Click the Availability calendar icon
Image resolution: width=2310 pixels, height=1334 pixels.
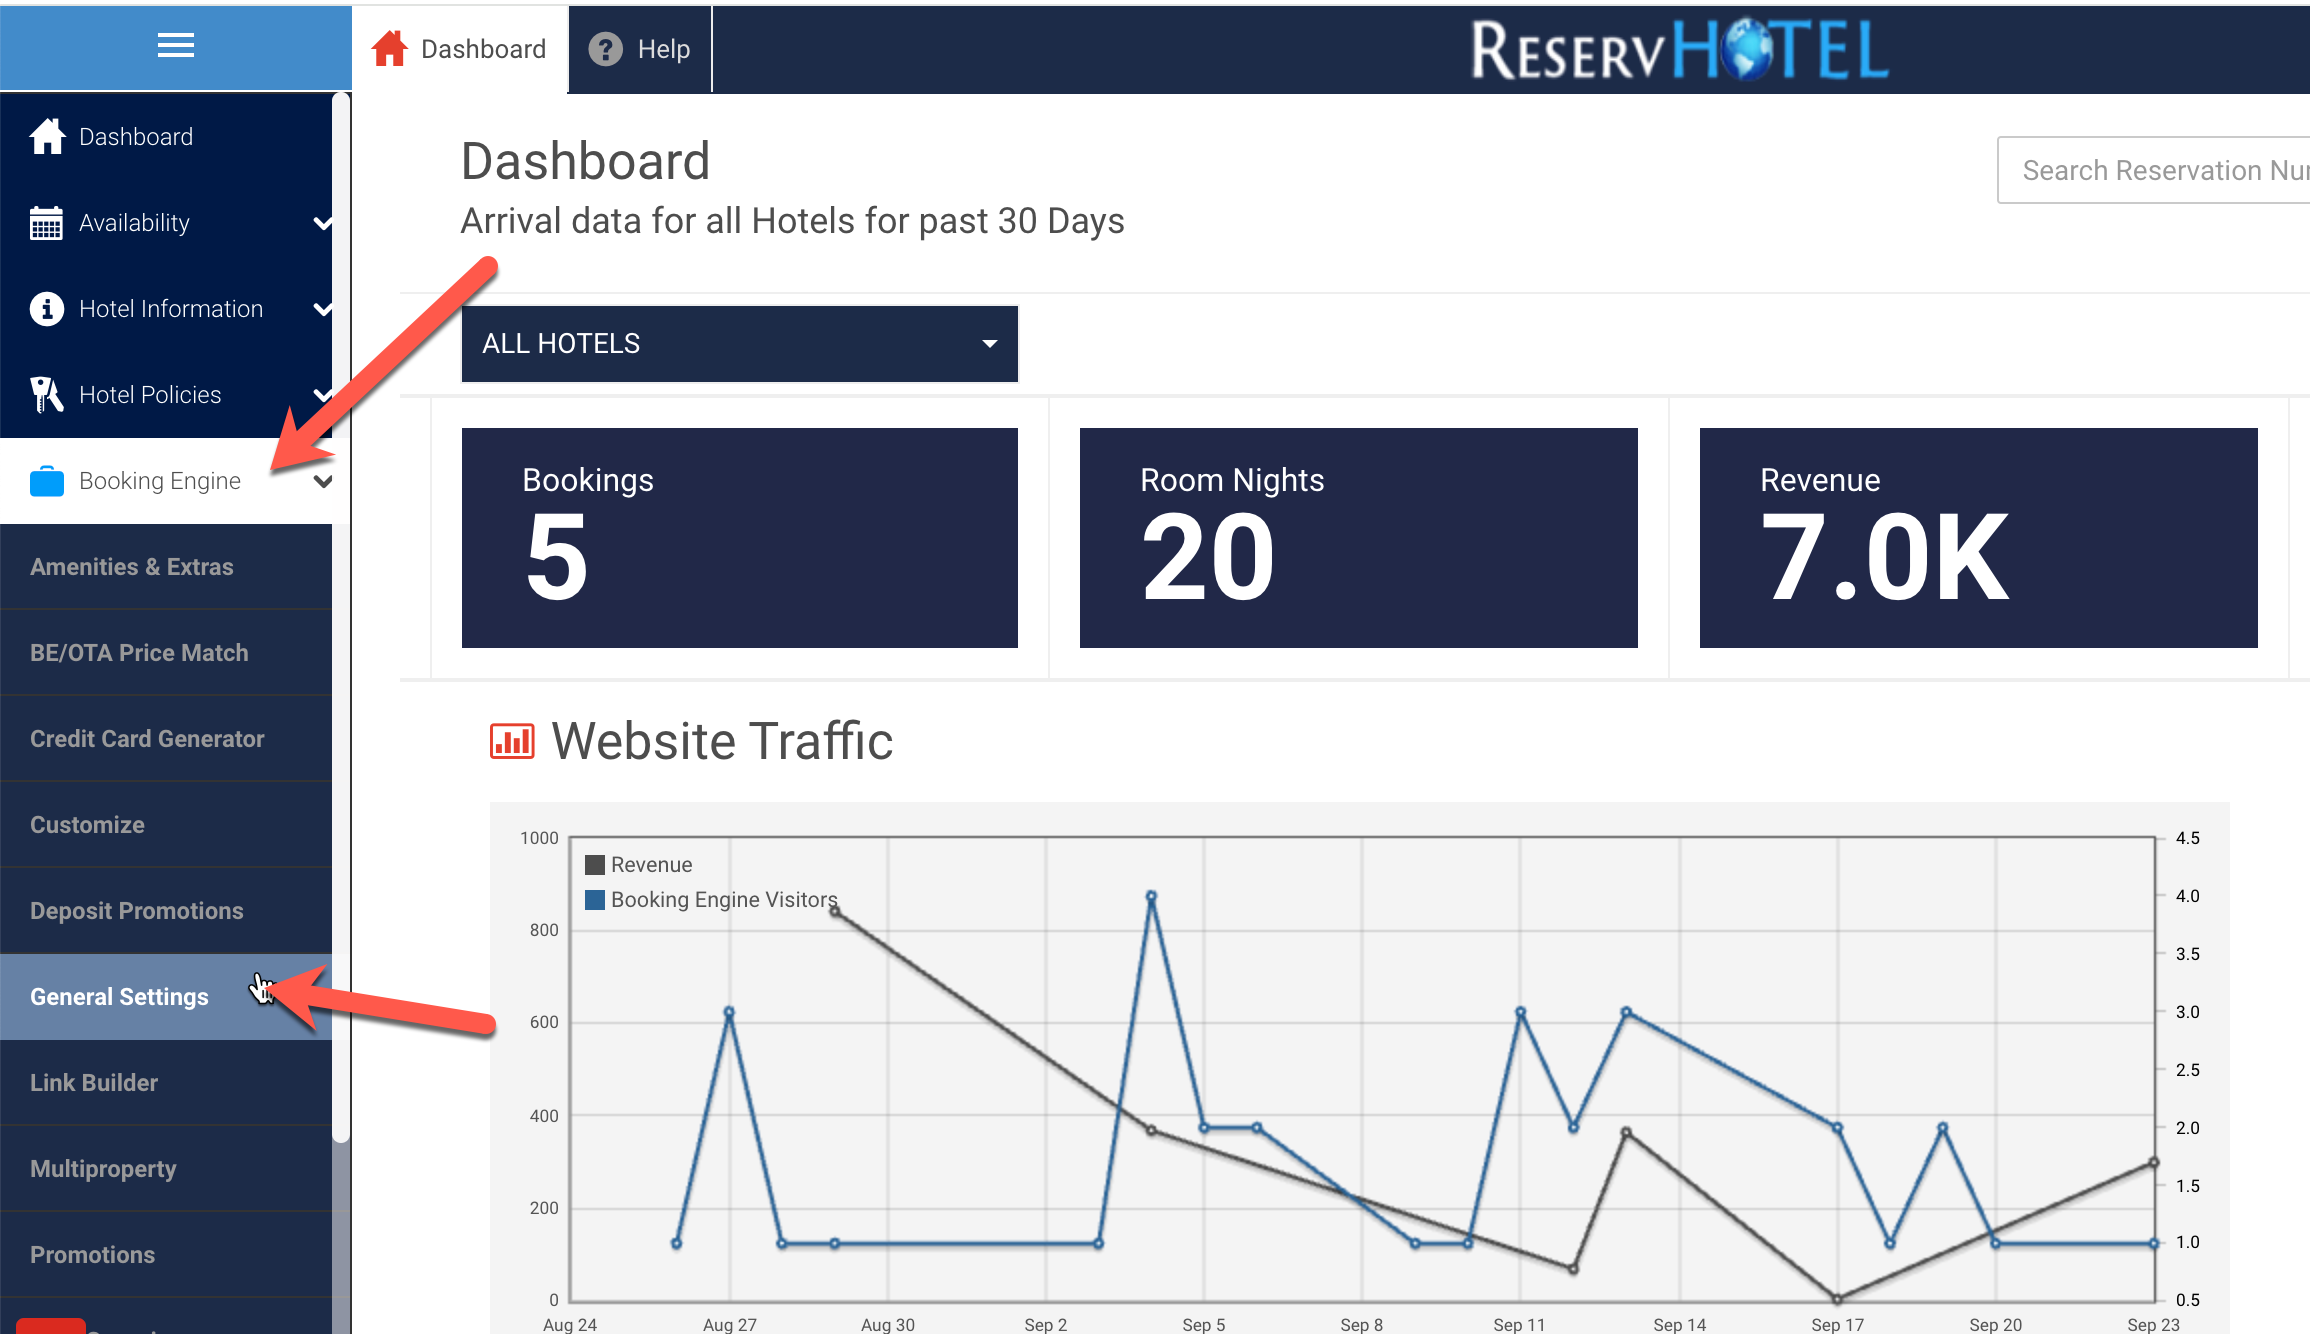[46, 223]
